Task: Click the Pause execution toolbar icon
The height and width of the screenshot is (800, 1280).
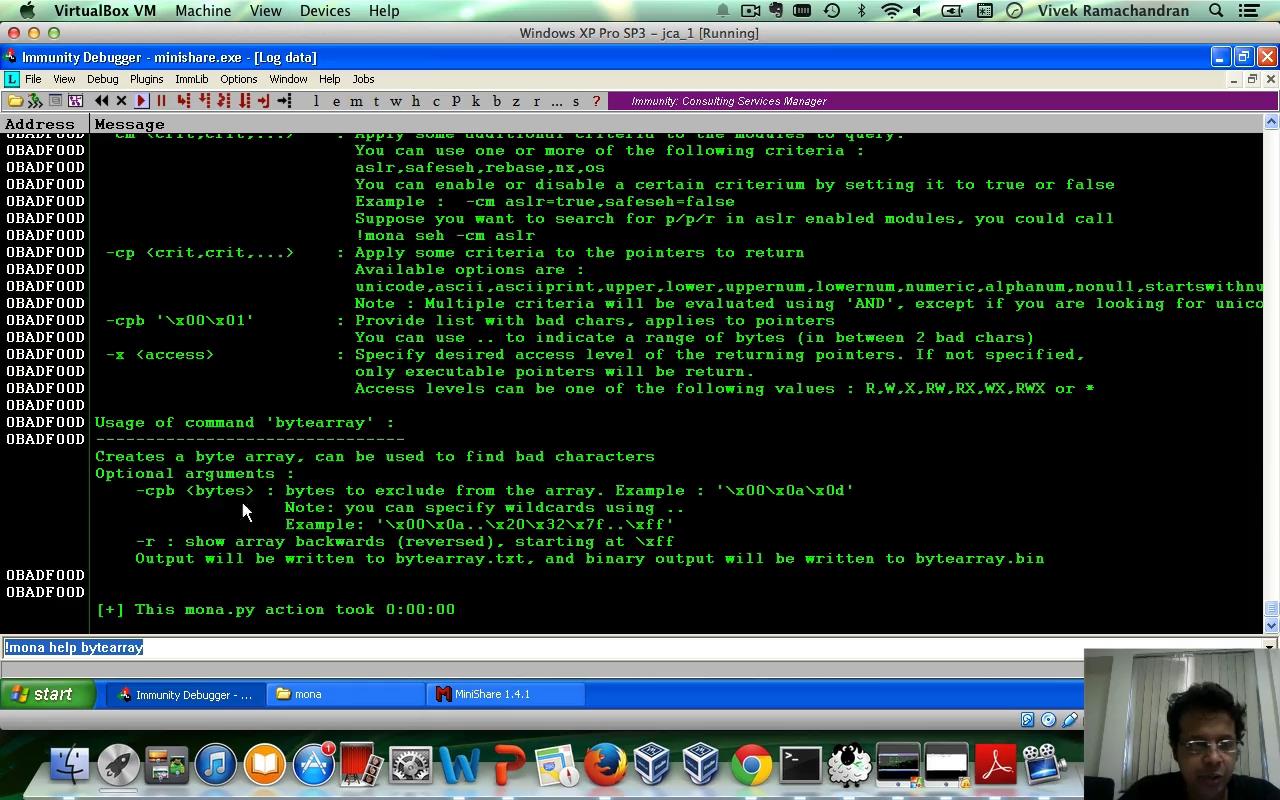Action: point(161,101)
